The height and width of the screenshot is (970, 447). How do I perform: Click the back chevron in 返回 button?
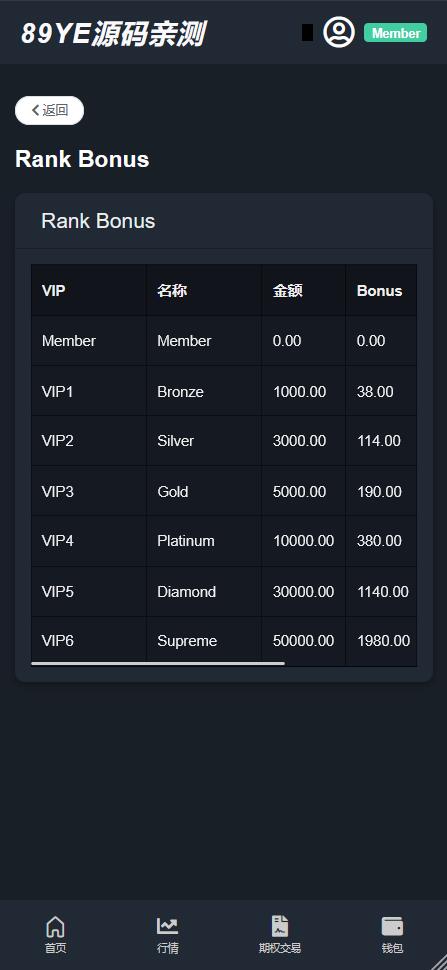35,110
